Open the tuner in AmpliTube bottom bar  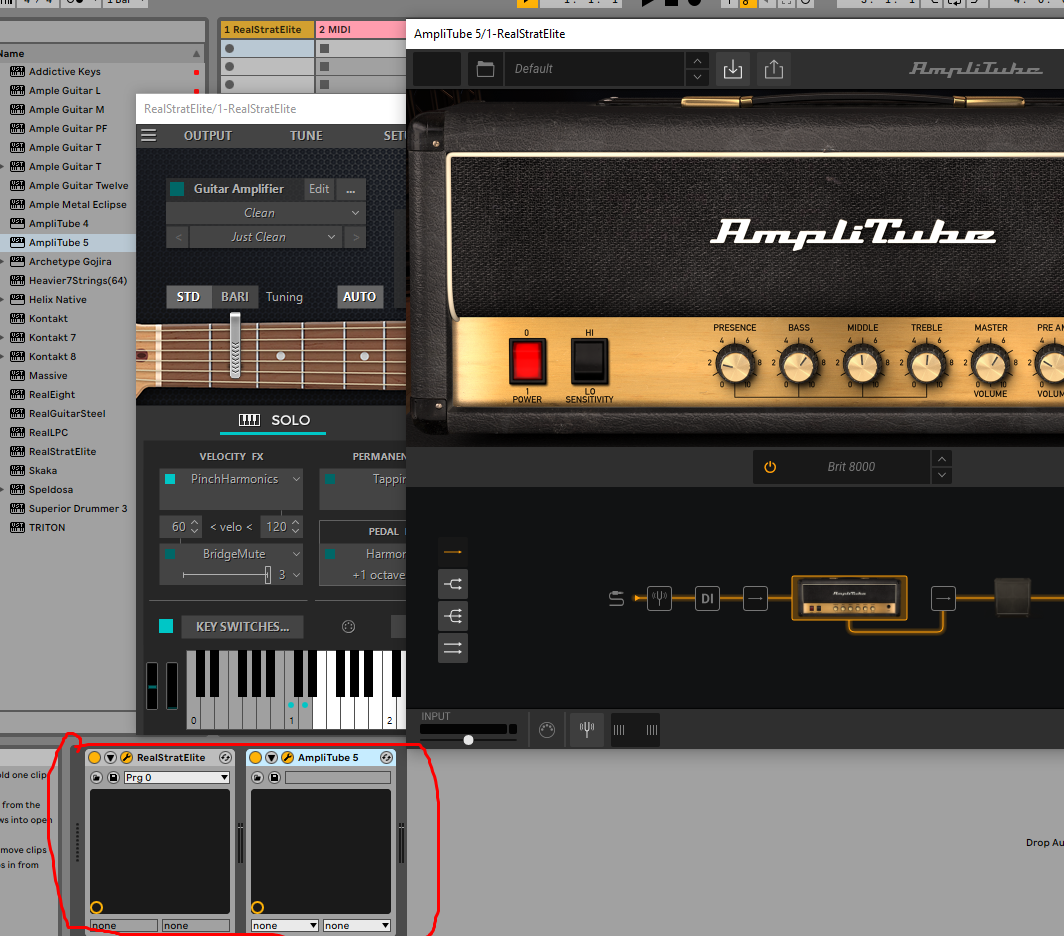586,730
